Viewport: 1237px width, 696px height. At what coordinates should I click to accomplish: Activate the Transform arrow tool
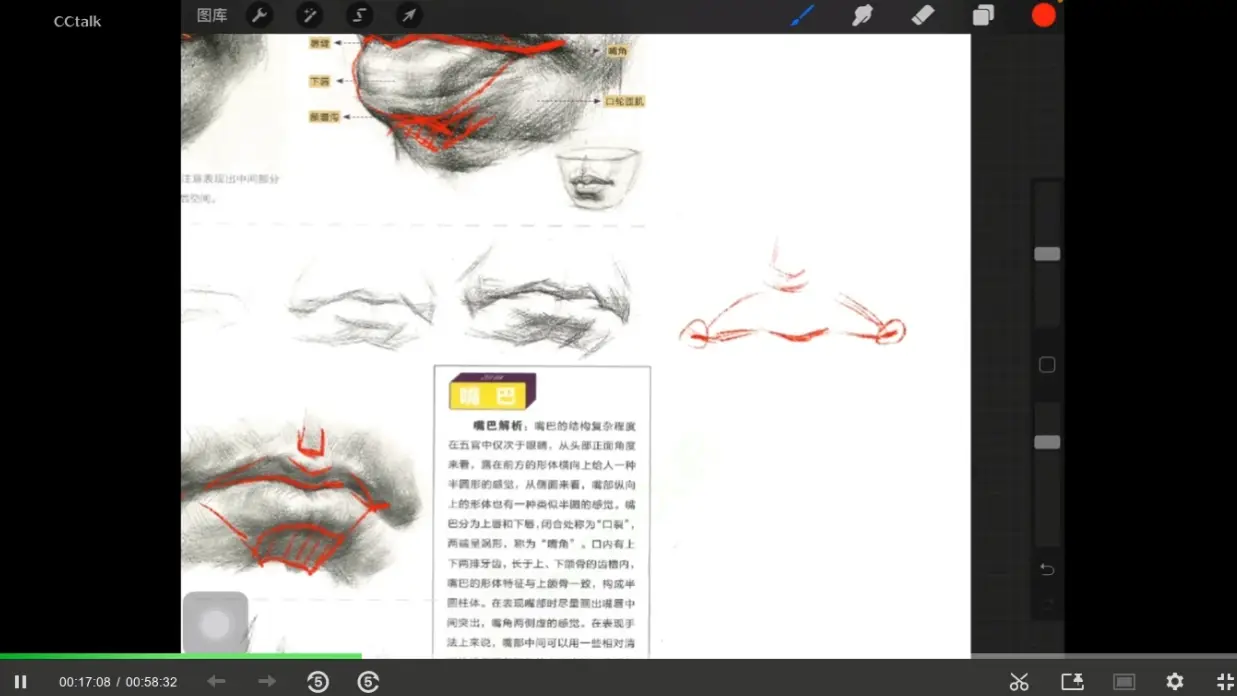pyautogui.click(x=408, y=15)
